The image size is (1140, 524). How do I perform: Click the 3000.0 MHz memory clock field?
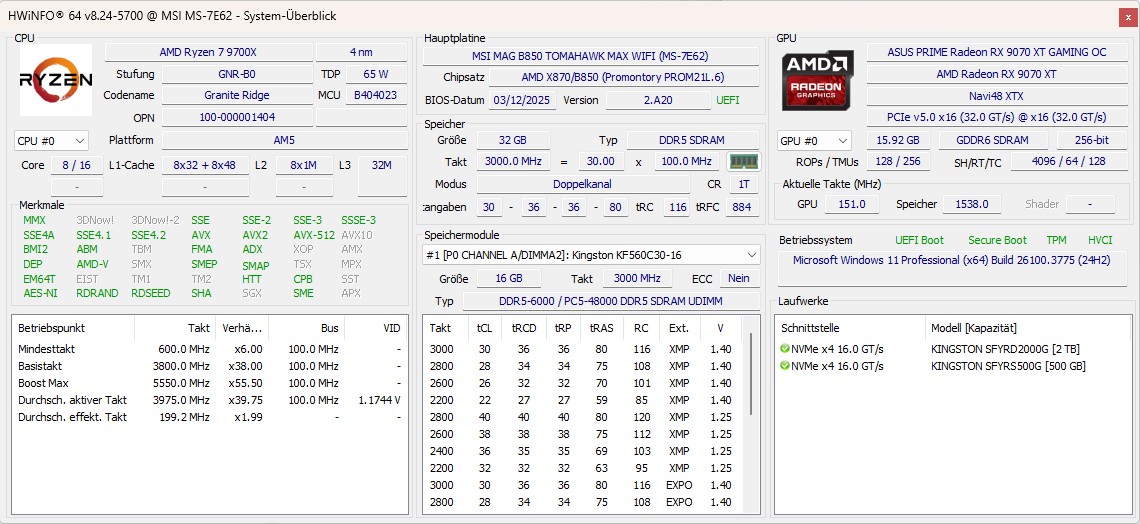tap(513, 161)
